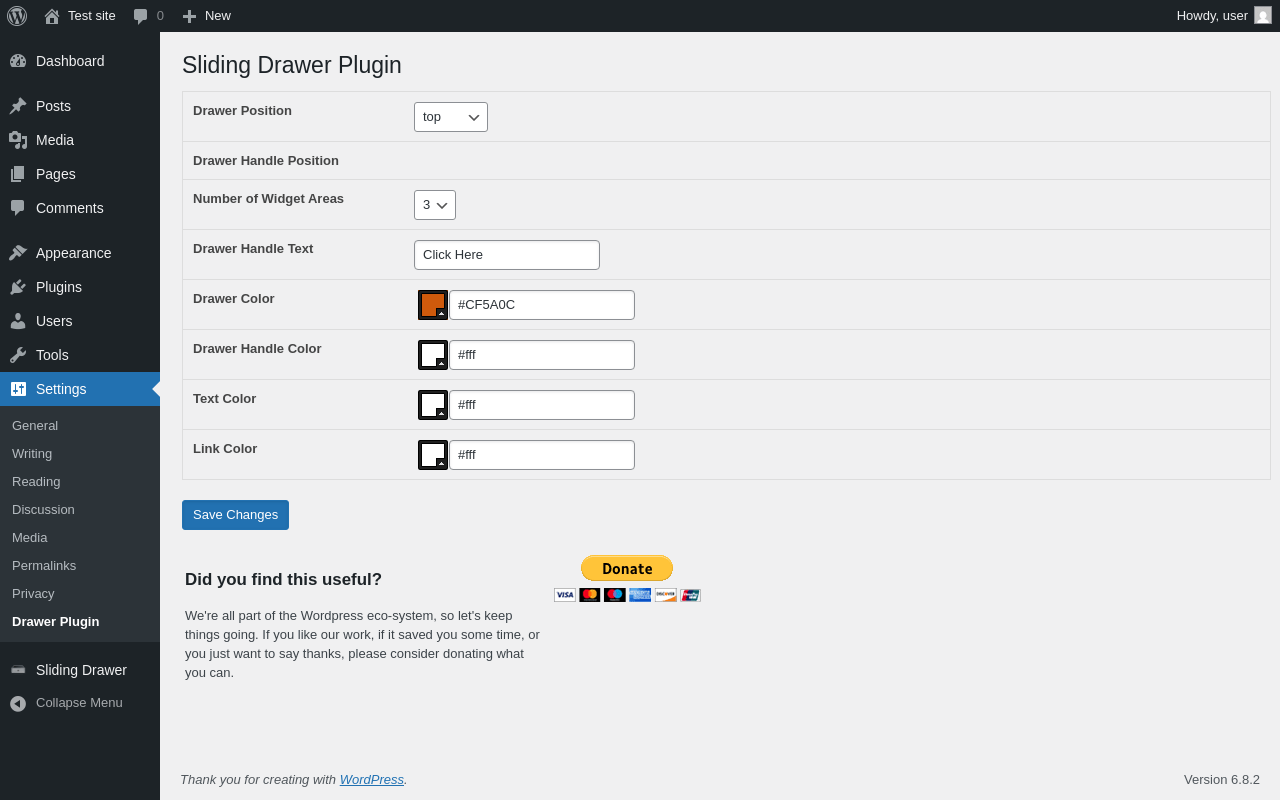Click the Link Color hex field
Screen dimensions: 1280x800
(542, 455)
